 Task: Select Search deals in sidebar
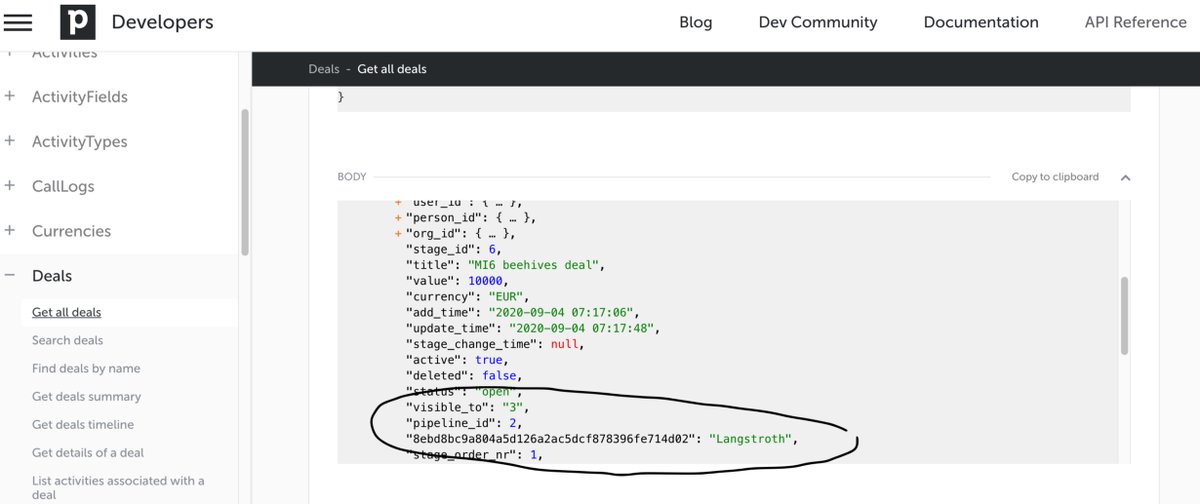tap(67, 340)
